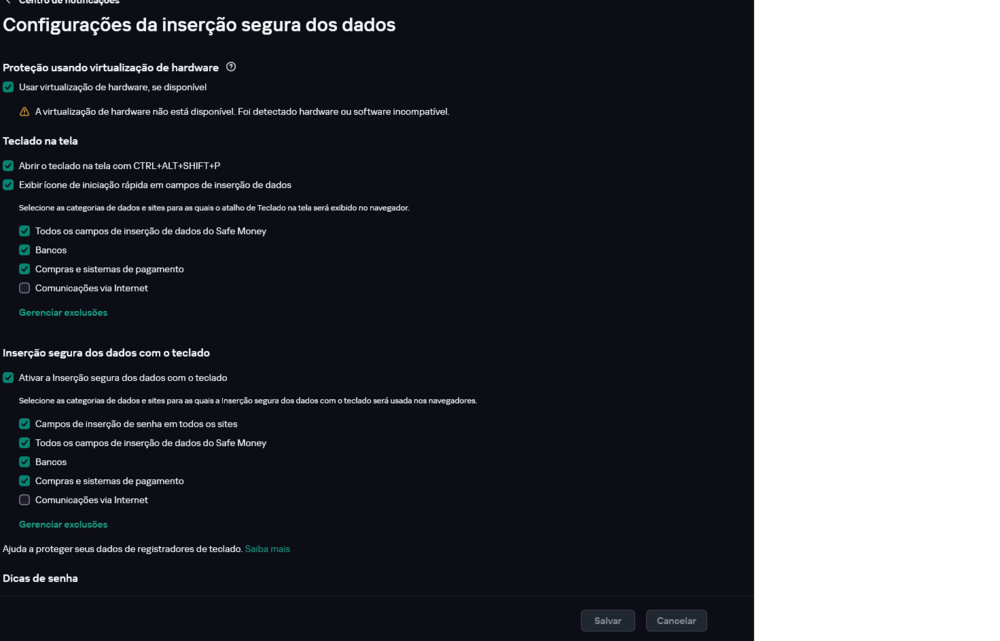This screenshot has width=1000, height=641.
Task: Toggle 'Ativar a Inserção segura dos dados com o teclado'
Action: coord(8,378)
